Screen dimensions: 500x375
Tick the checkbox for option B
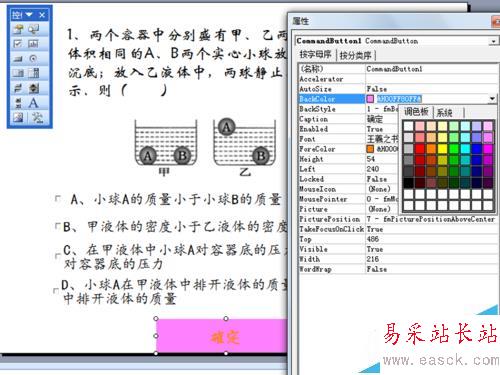pos(58,227)
